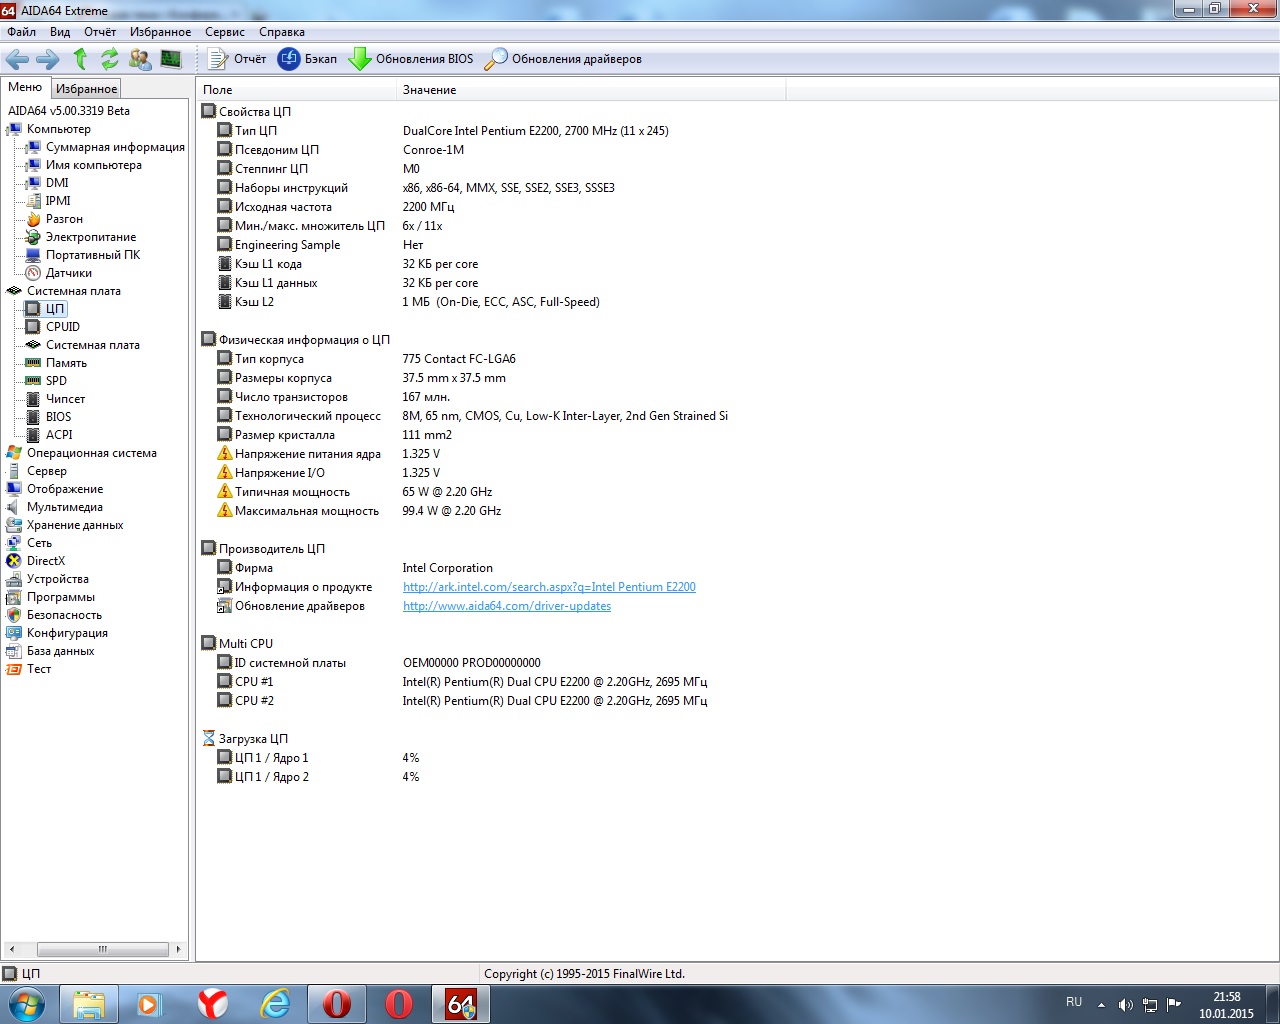
Task: Go back with the blue left arrow
Action: point(17,59)
